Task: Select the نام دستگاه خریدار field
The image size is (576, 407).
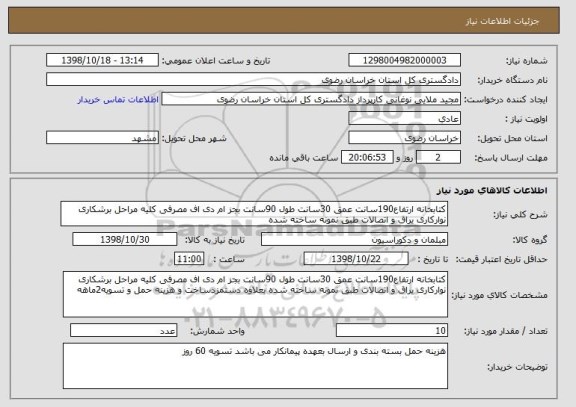Action: (253, 80)
